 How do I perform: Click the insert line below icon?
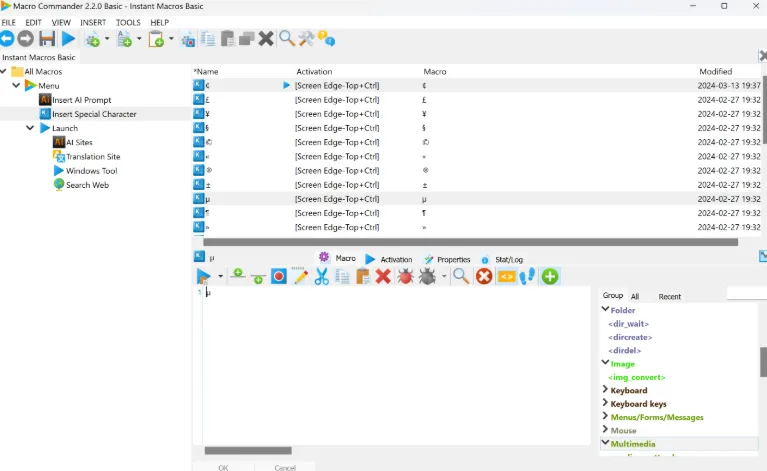click(x=258, y=278)
